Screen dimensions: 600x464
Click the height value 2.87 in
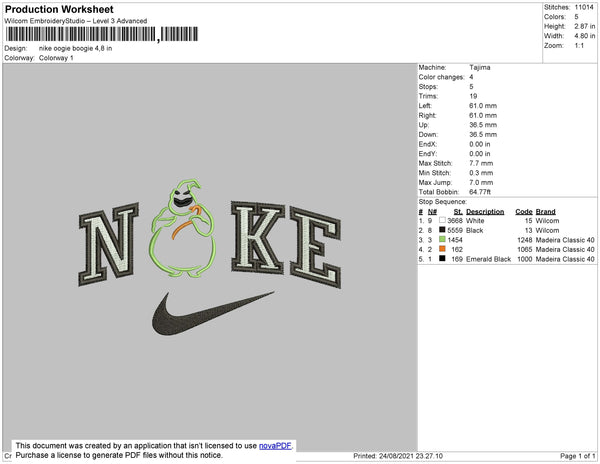[x=585, y=26]
